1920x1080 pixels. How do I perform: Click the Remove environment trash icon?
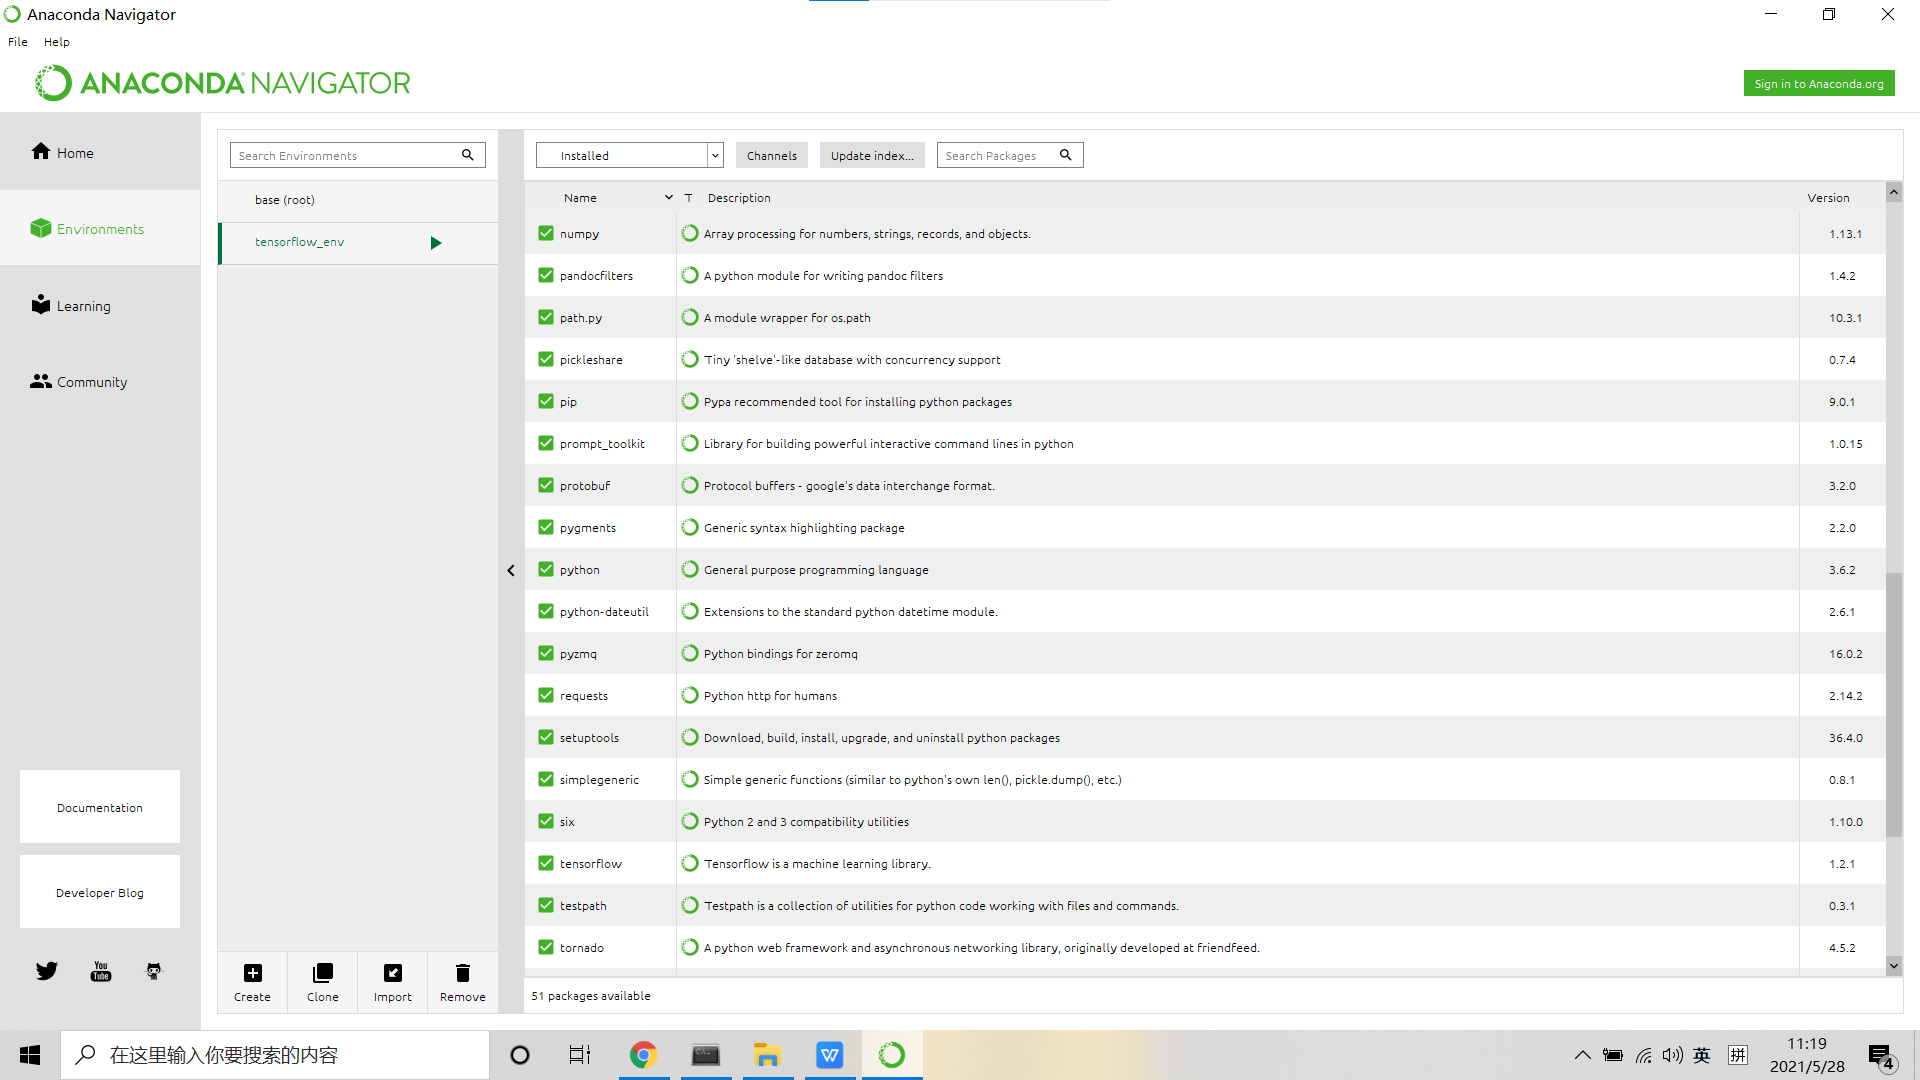point(462,973)
